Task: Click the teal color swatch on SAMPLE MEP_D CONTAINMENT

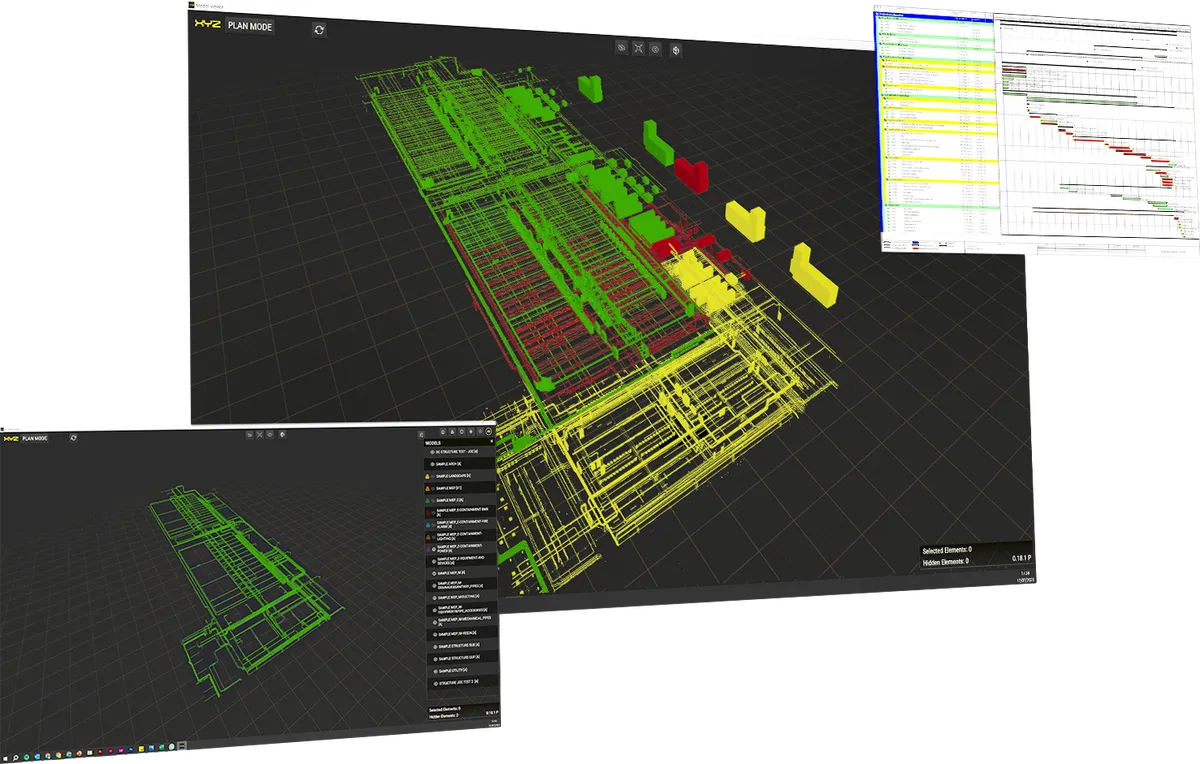Action: (427, 525)
